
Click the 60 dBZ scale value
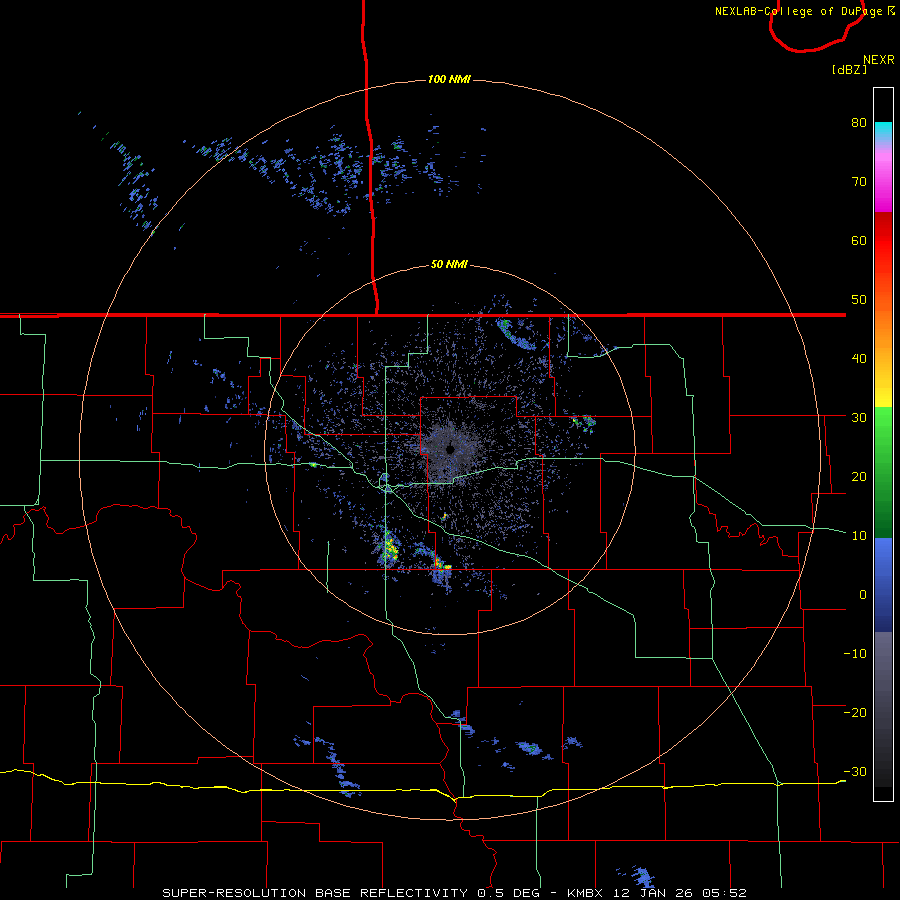859,240
